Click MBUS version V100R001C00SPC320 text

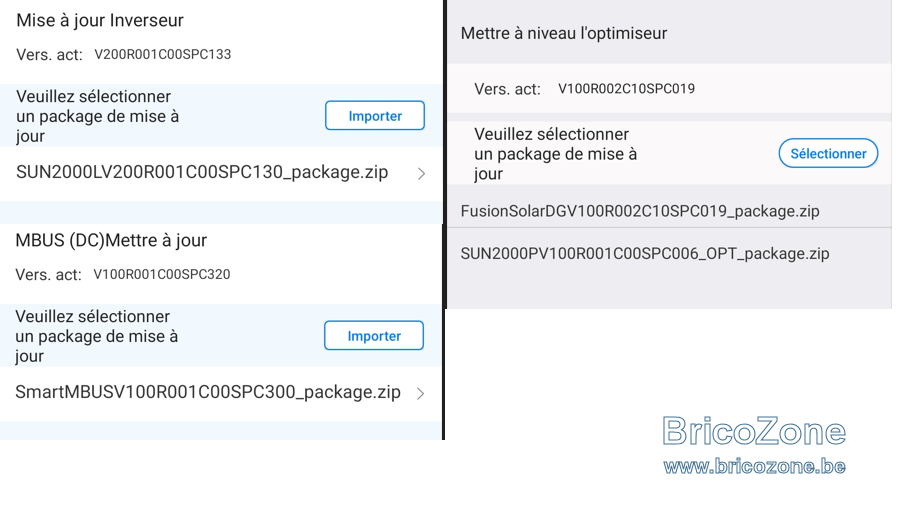pyautogui.click(x=162, y=274)
